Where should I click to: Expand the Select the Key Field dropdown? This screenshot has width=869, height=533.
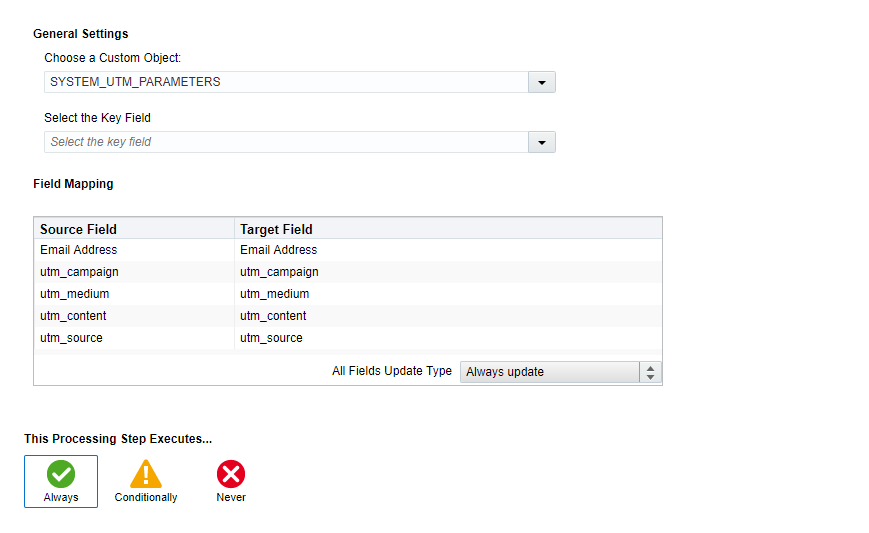[x=541, y=142]
